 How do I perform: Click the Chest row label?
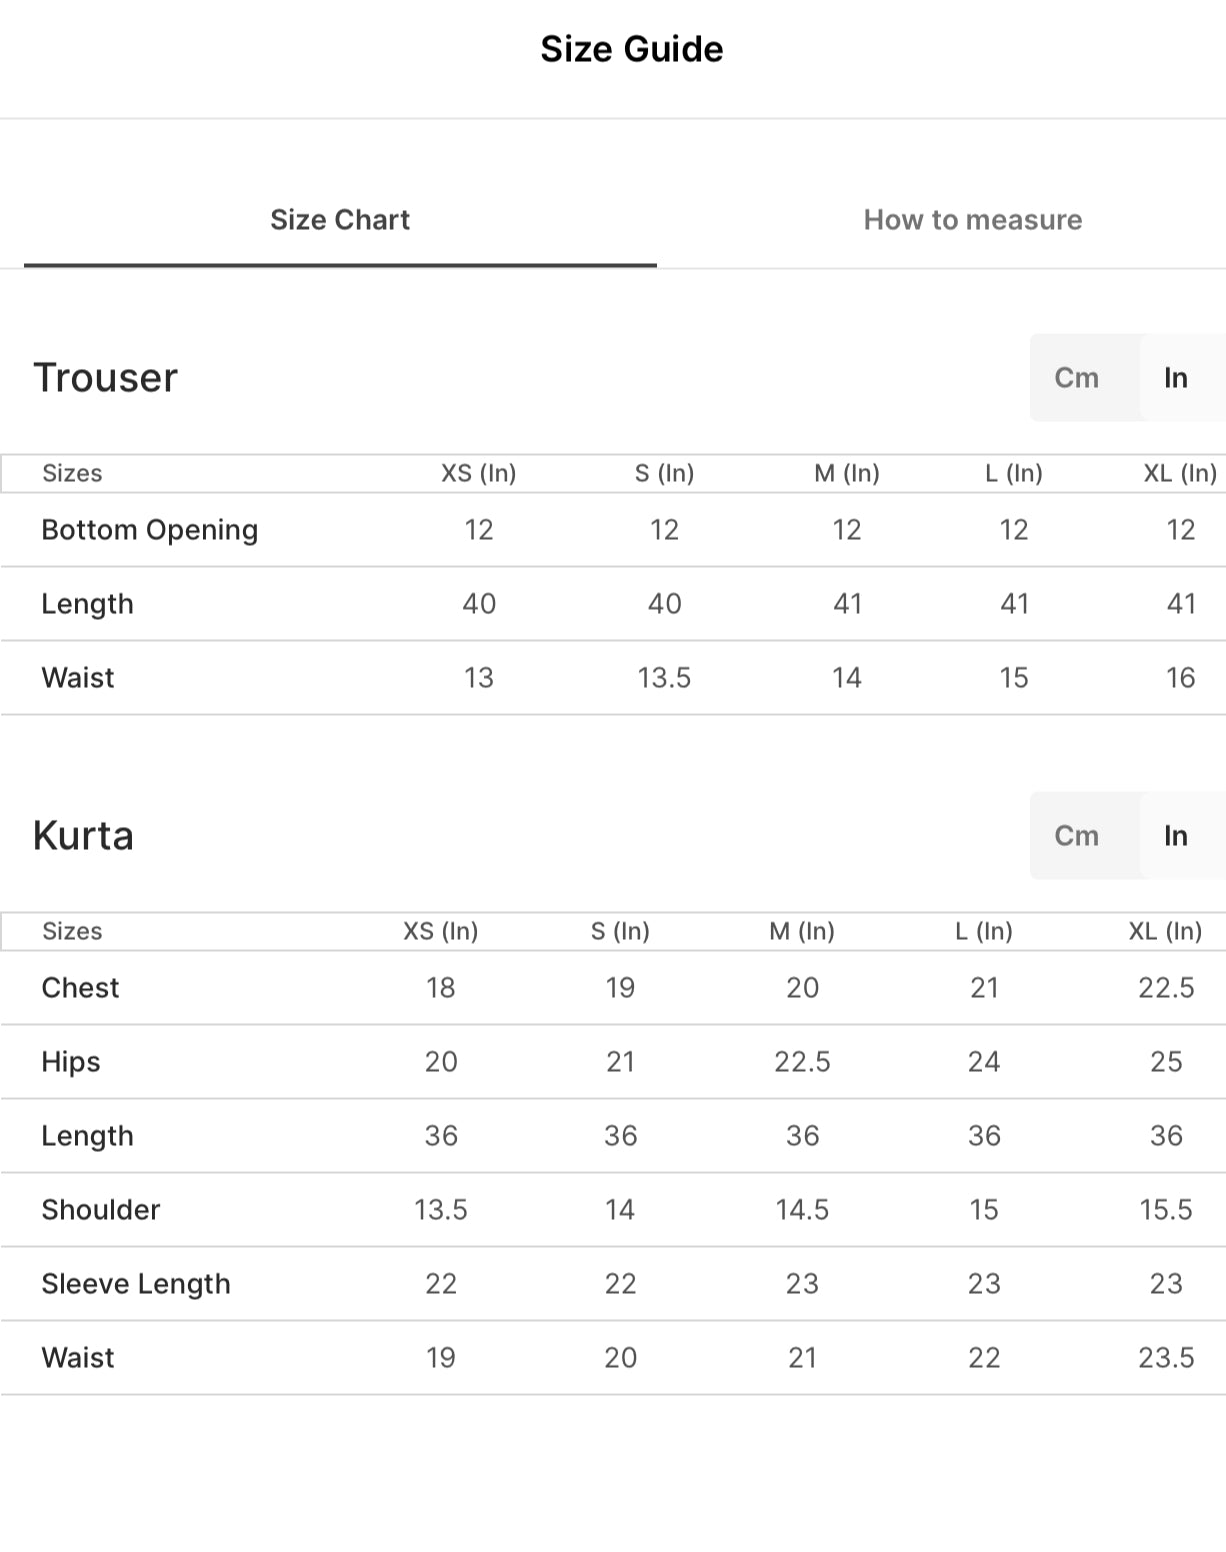click(x=80, y=988)
